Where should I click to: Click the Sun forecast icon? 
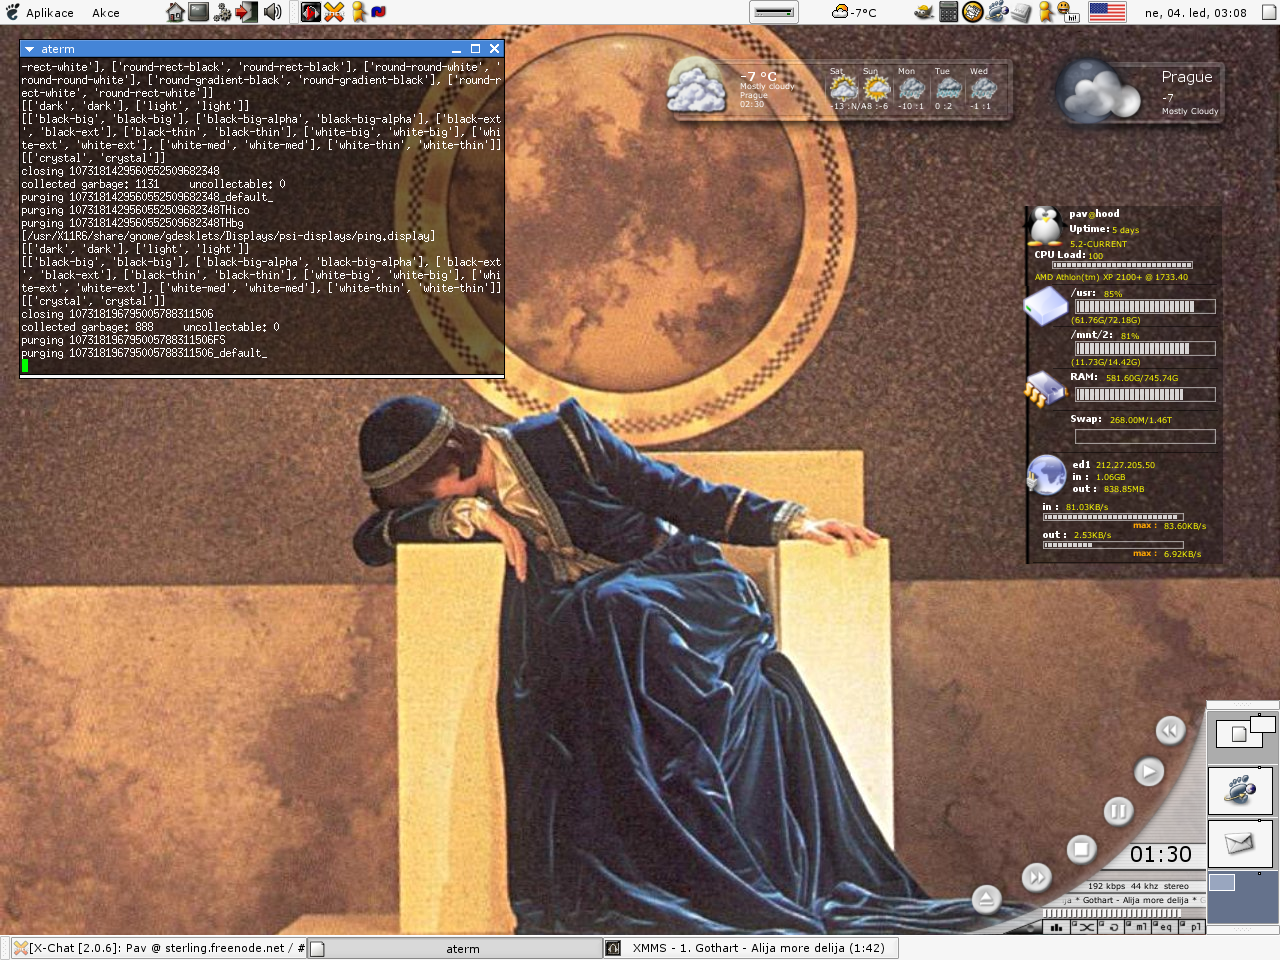(877, 89)
